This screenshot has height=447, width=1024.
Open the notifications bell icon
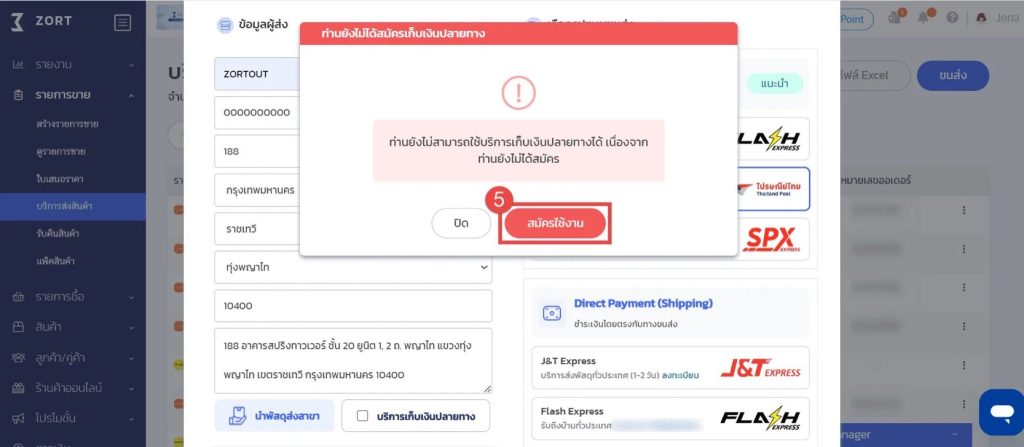(x=923, y=18)
